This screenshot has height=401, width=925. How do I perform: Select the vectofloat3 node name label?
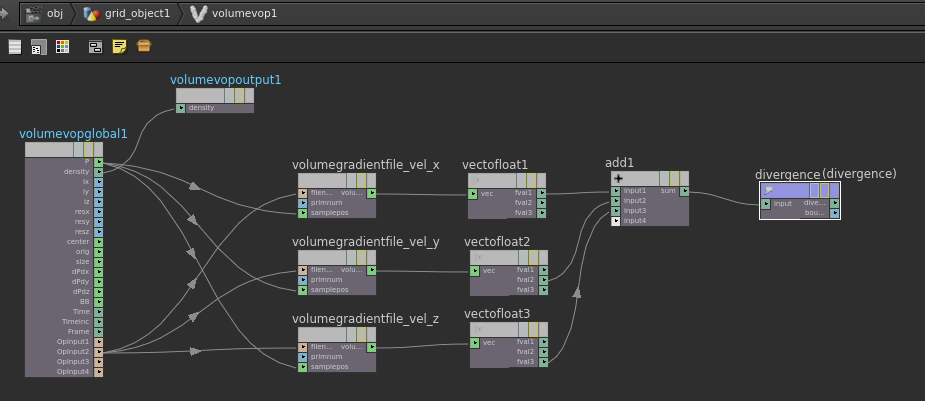coord(497,313)
